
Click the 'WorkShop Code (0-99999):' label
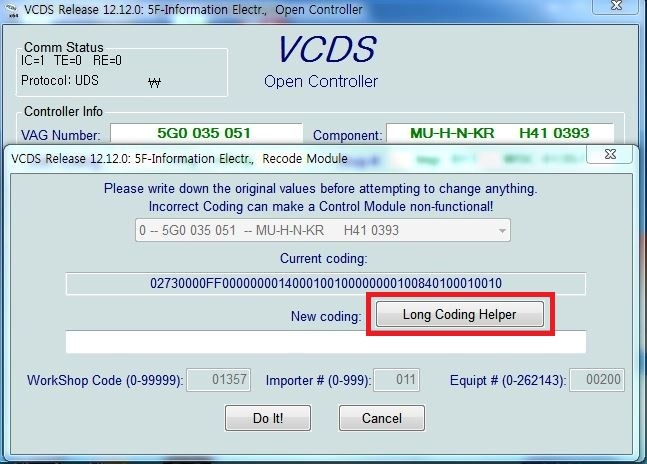tap(105, 380)
